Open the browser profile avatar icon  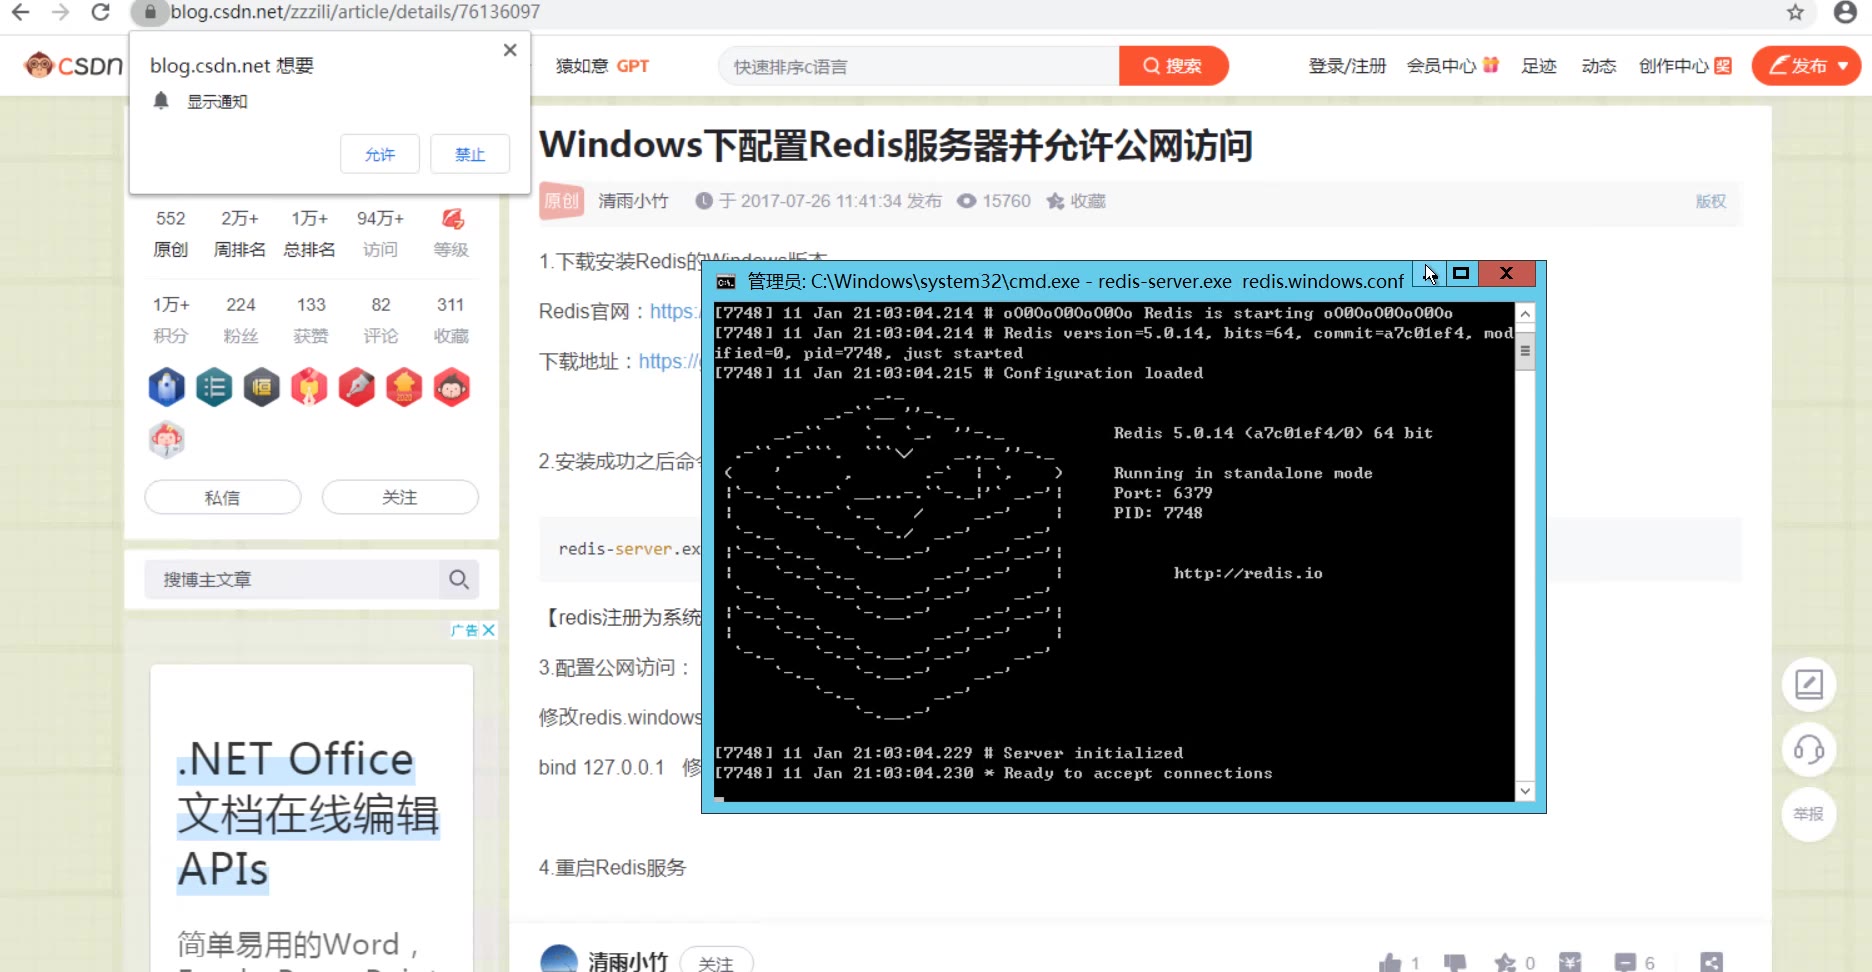pyautogui.click(x=1846, y=12)
